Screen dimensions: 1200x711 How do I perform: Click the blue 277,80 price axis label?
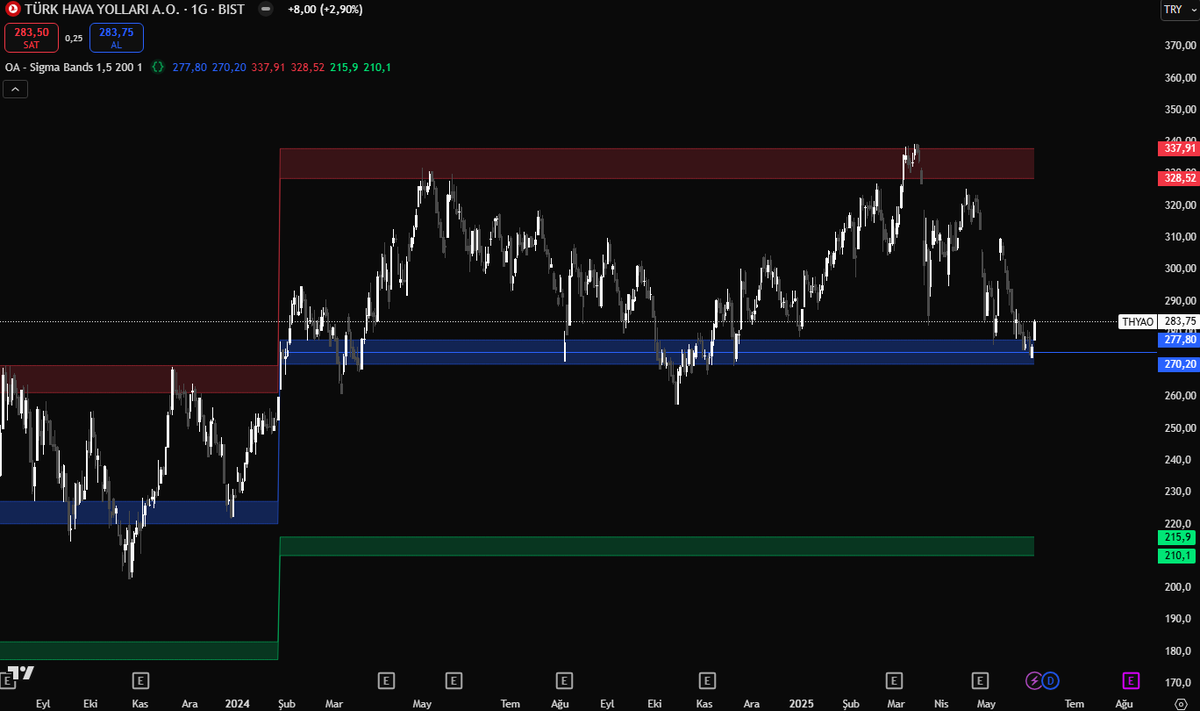[x=1177, y=340]
